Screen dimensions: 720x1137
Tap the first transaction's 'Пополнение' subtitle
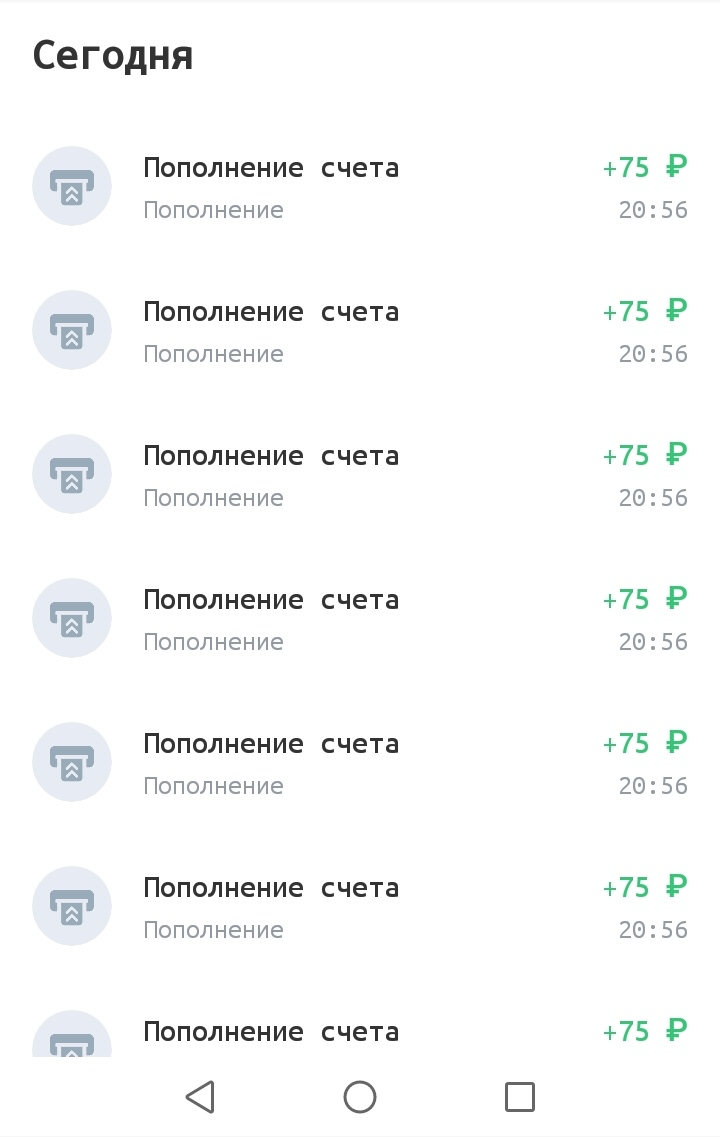213,210
